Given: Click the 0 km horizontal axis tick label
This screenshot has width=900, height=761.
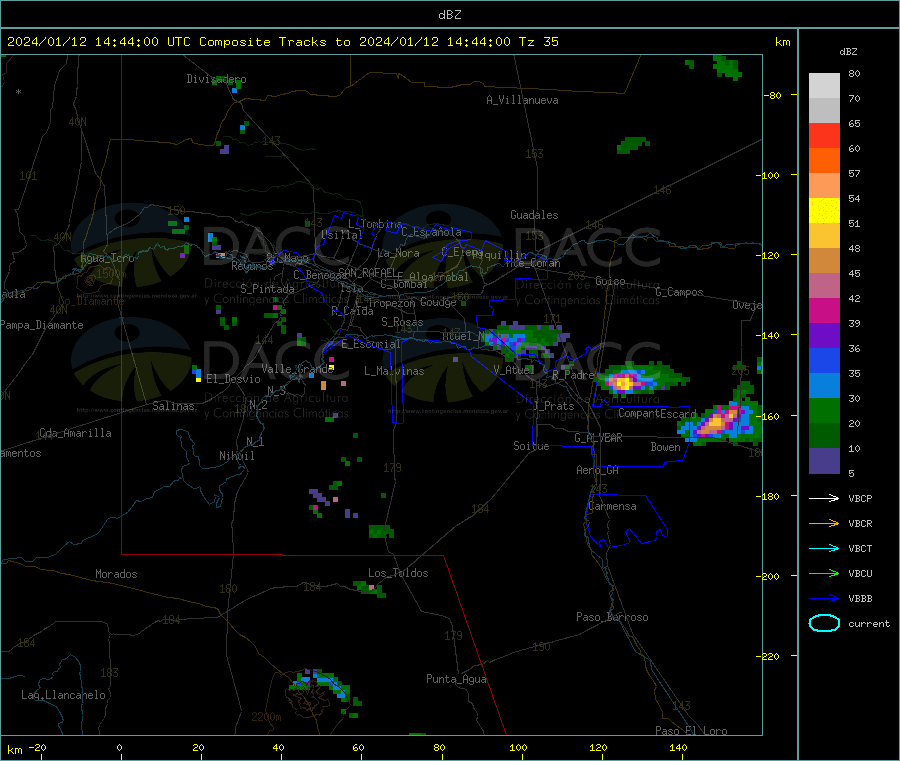Looking at the screenshot, I should [x=119, y=747].
